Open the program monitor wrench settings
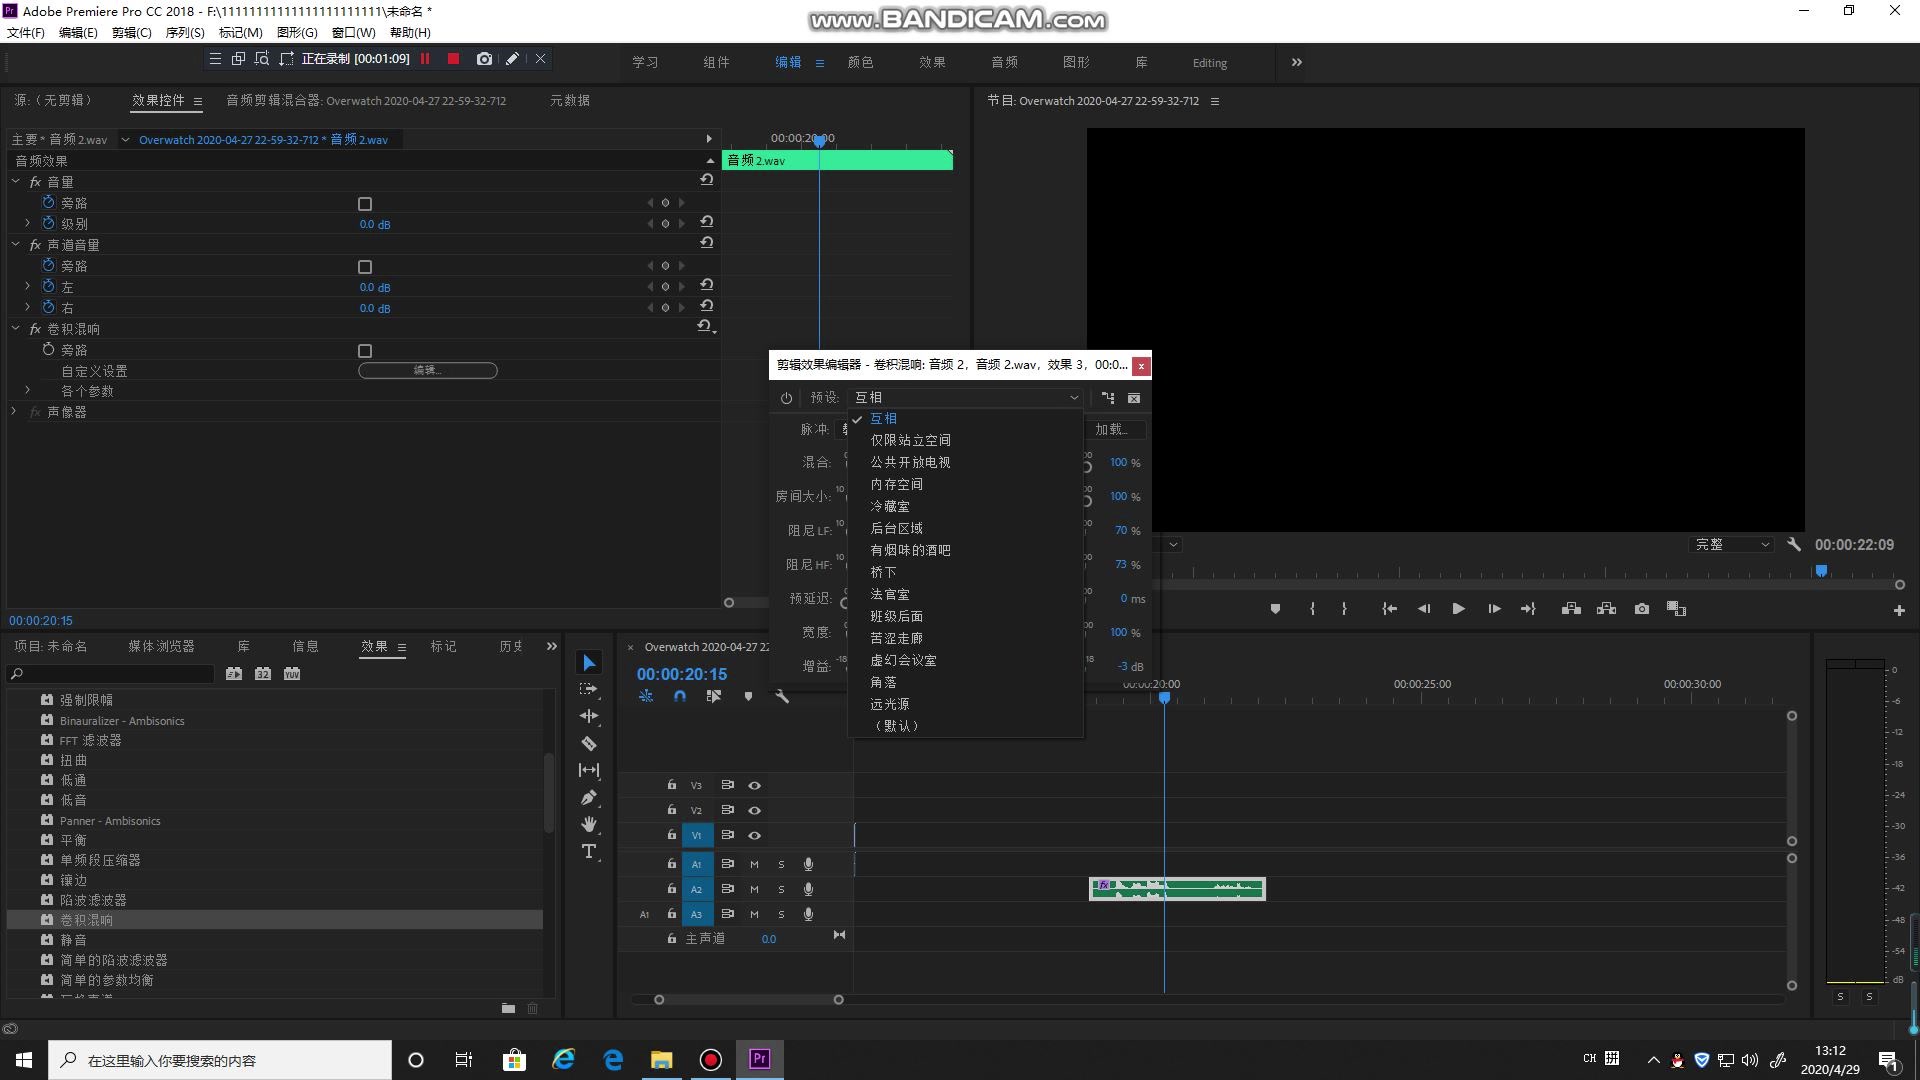 click(1794, 545)
